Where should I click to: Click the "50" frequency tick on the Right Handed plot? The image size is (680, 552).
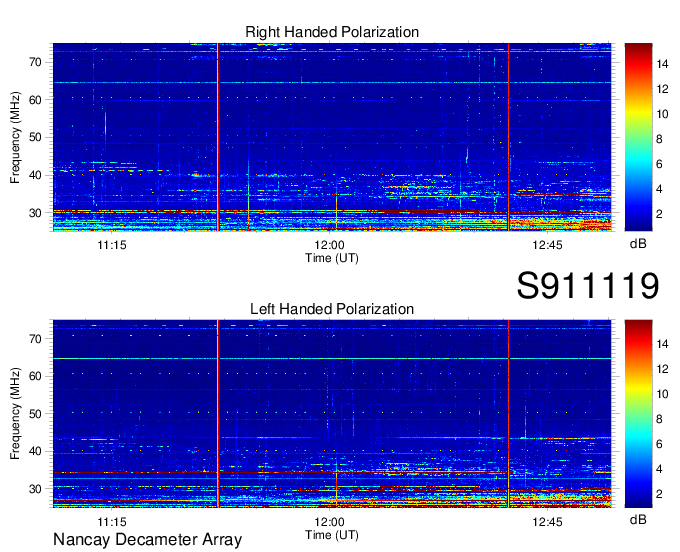coord(36,138)
